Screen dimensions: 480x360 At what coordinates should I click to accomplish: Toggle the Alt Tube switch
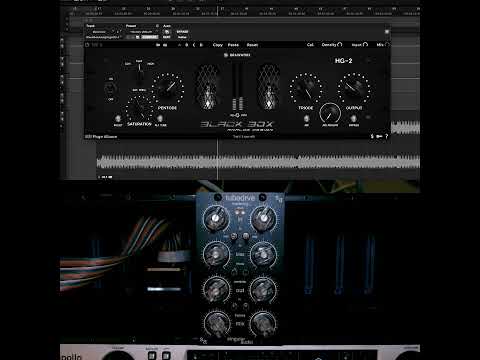point(160,119)
